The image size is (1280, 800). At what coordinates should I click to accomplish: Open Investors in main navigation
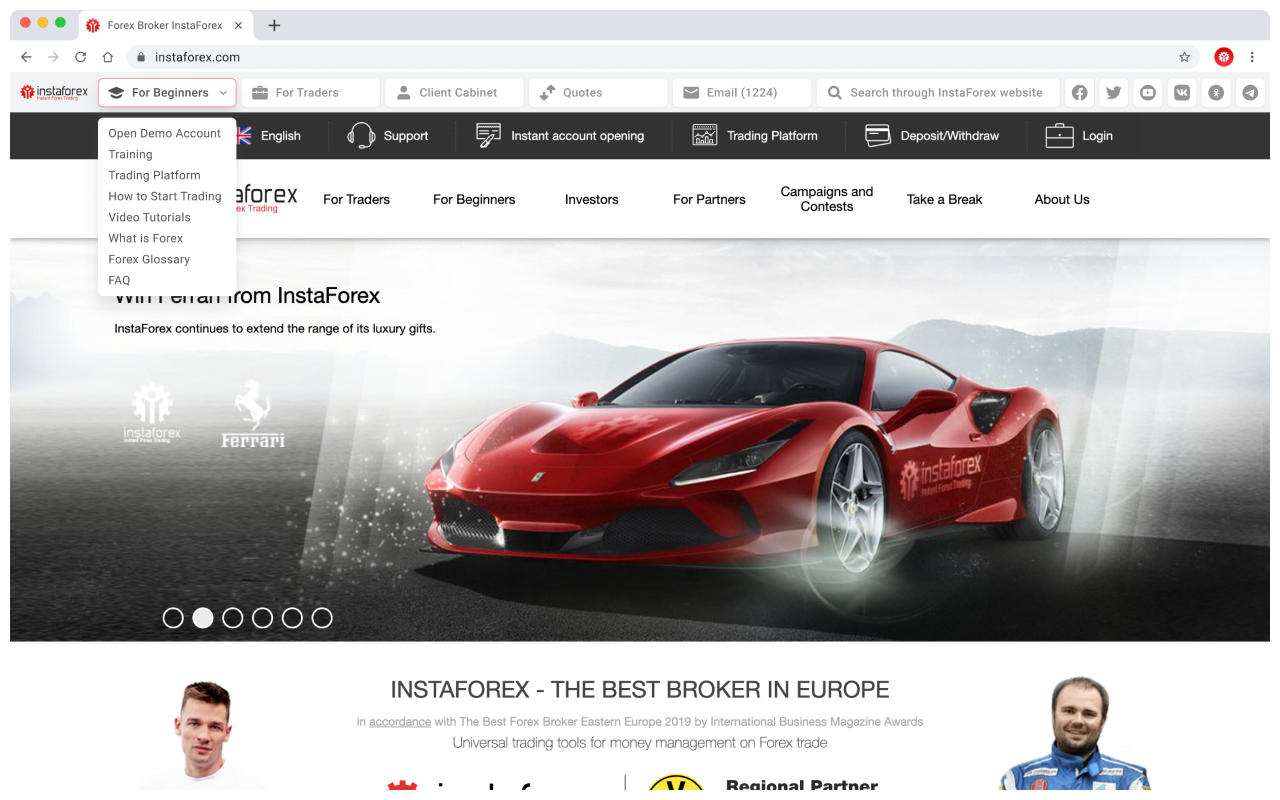[592, 199]
